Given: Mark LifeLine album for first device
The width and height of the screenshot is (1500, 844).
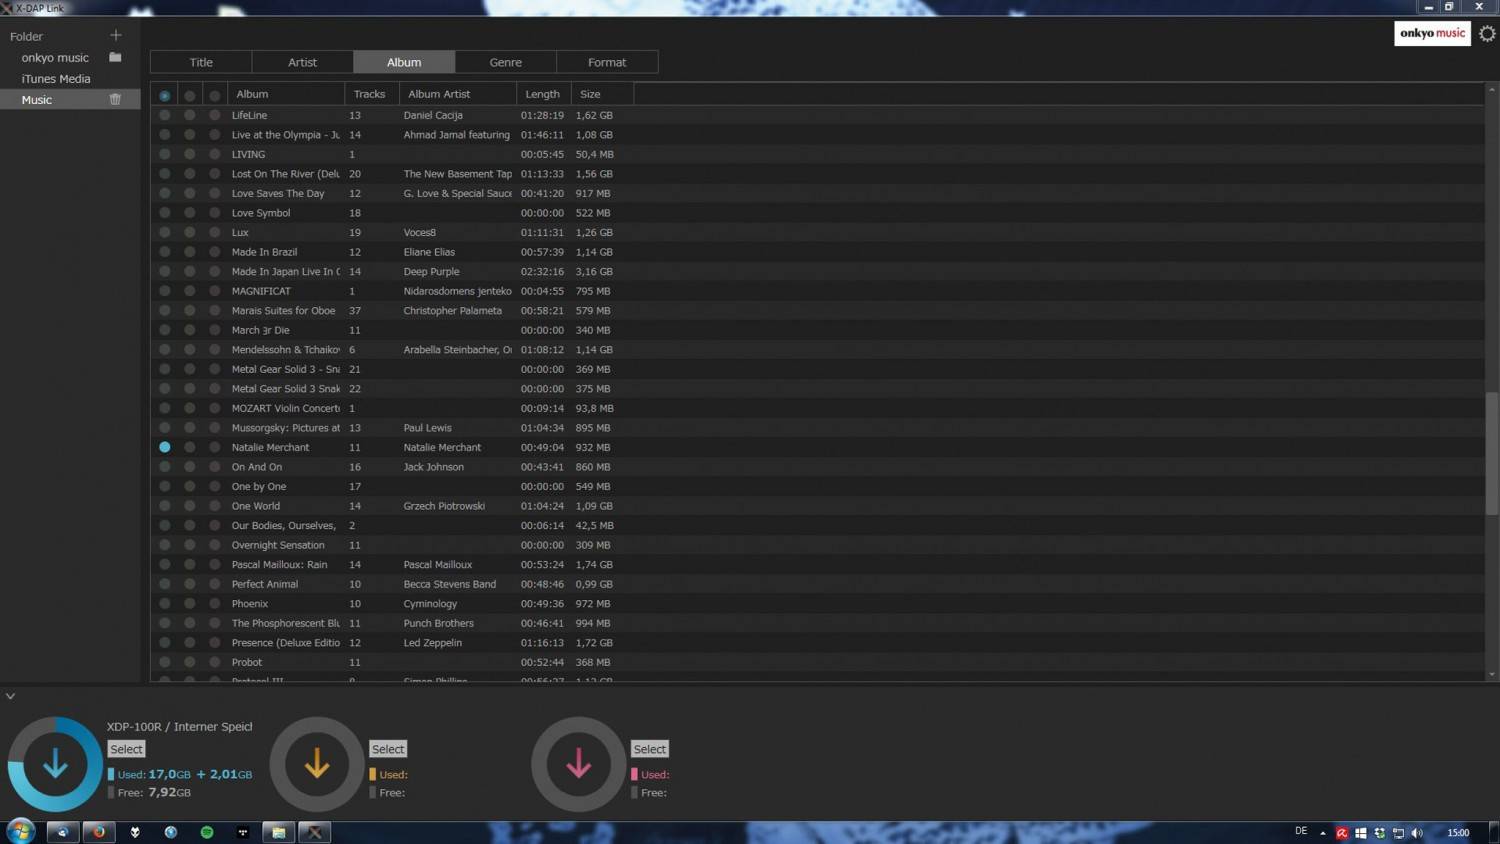Looking at the screenshot, I should [x=165, y=115].
